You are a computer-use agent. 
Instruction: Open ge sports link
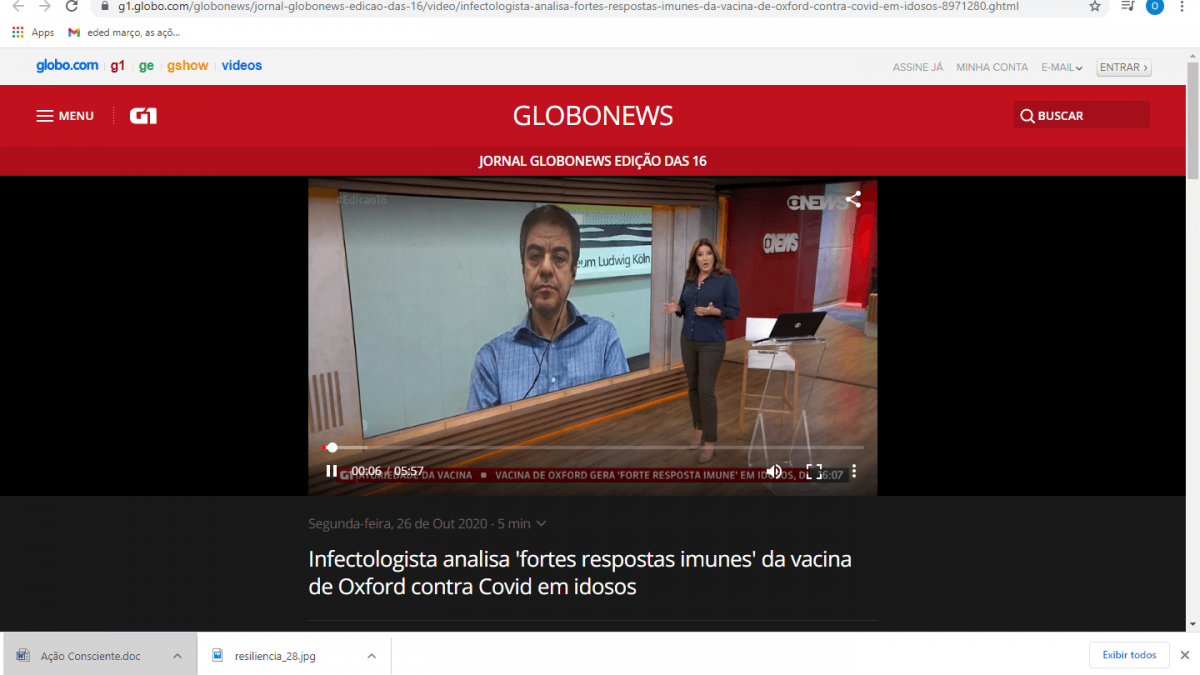point(147,66)
